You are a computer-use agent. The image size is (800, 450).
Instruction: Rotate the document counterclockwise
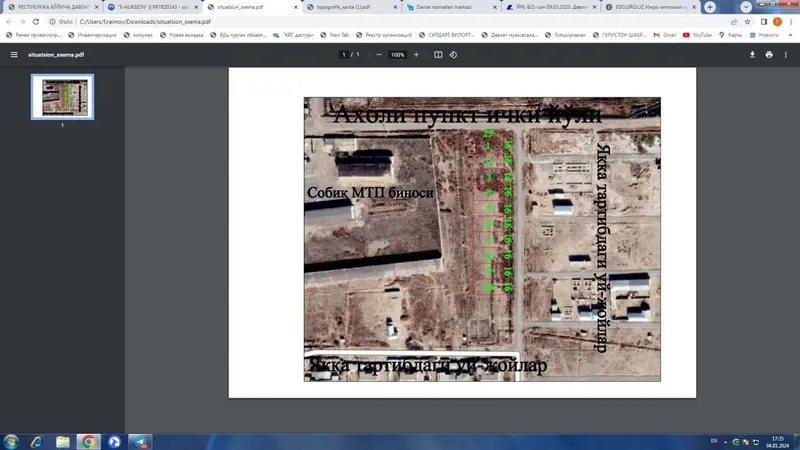453,55
